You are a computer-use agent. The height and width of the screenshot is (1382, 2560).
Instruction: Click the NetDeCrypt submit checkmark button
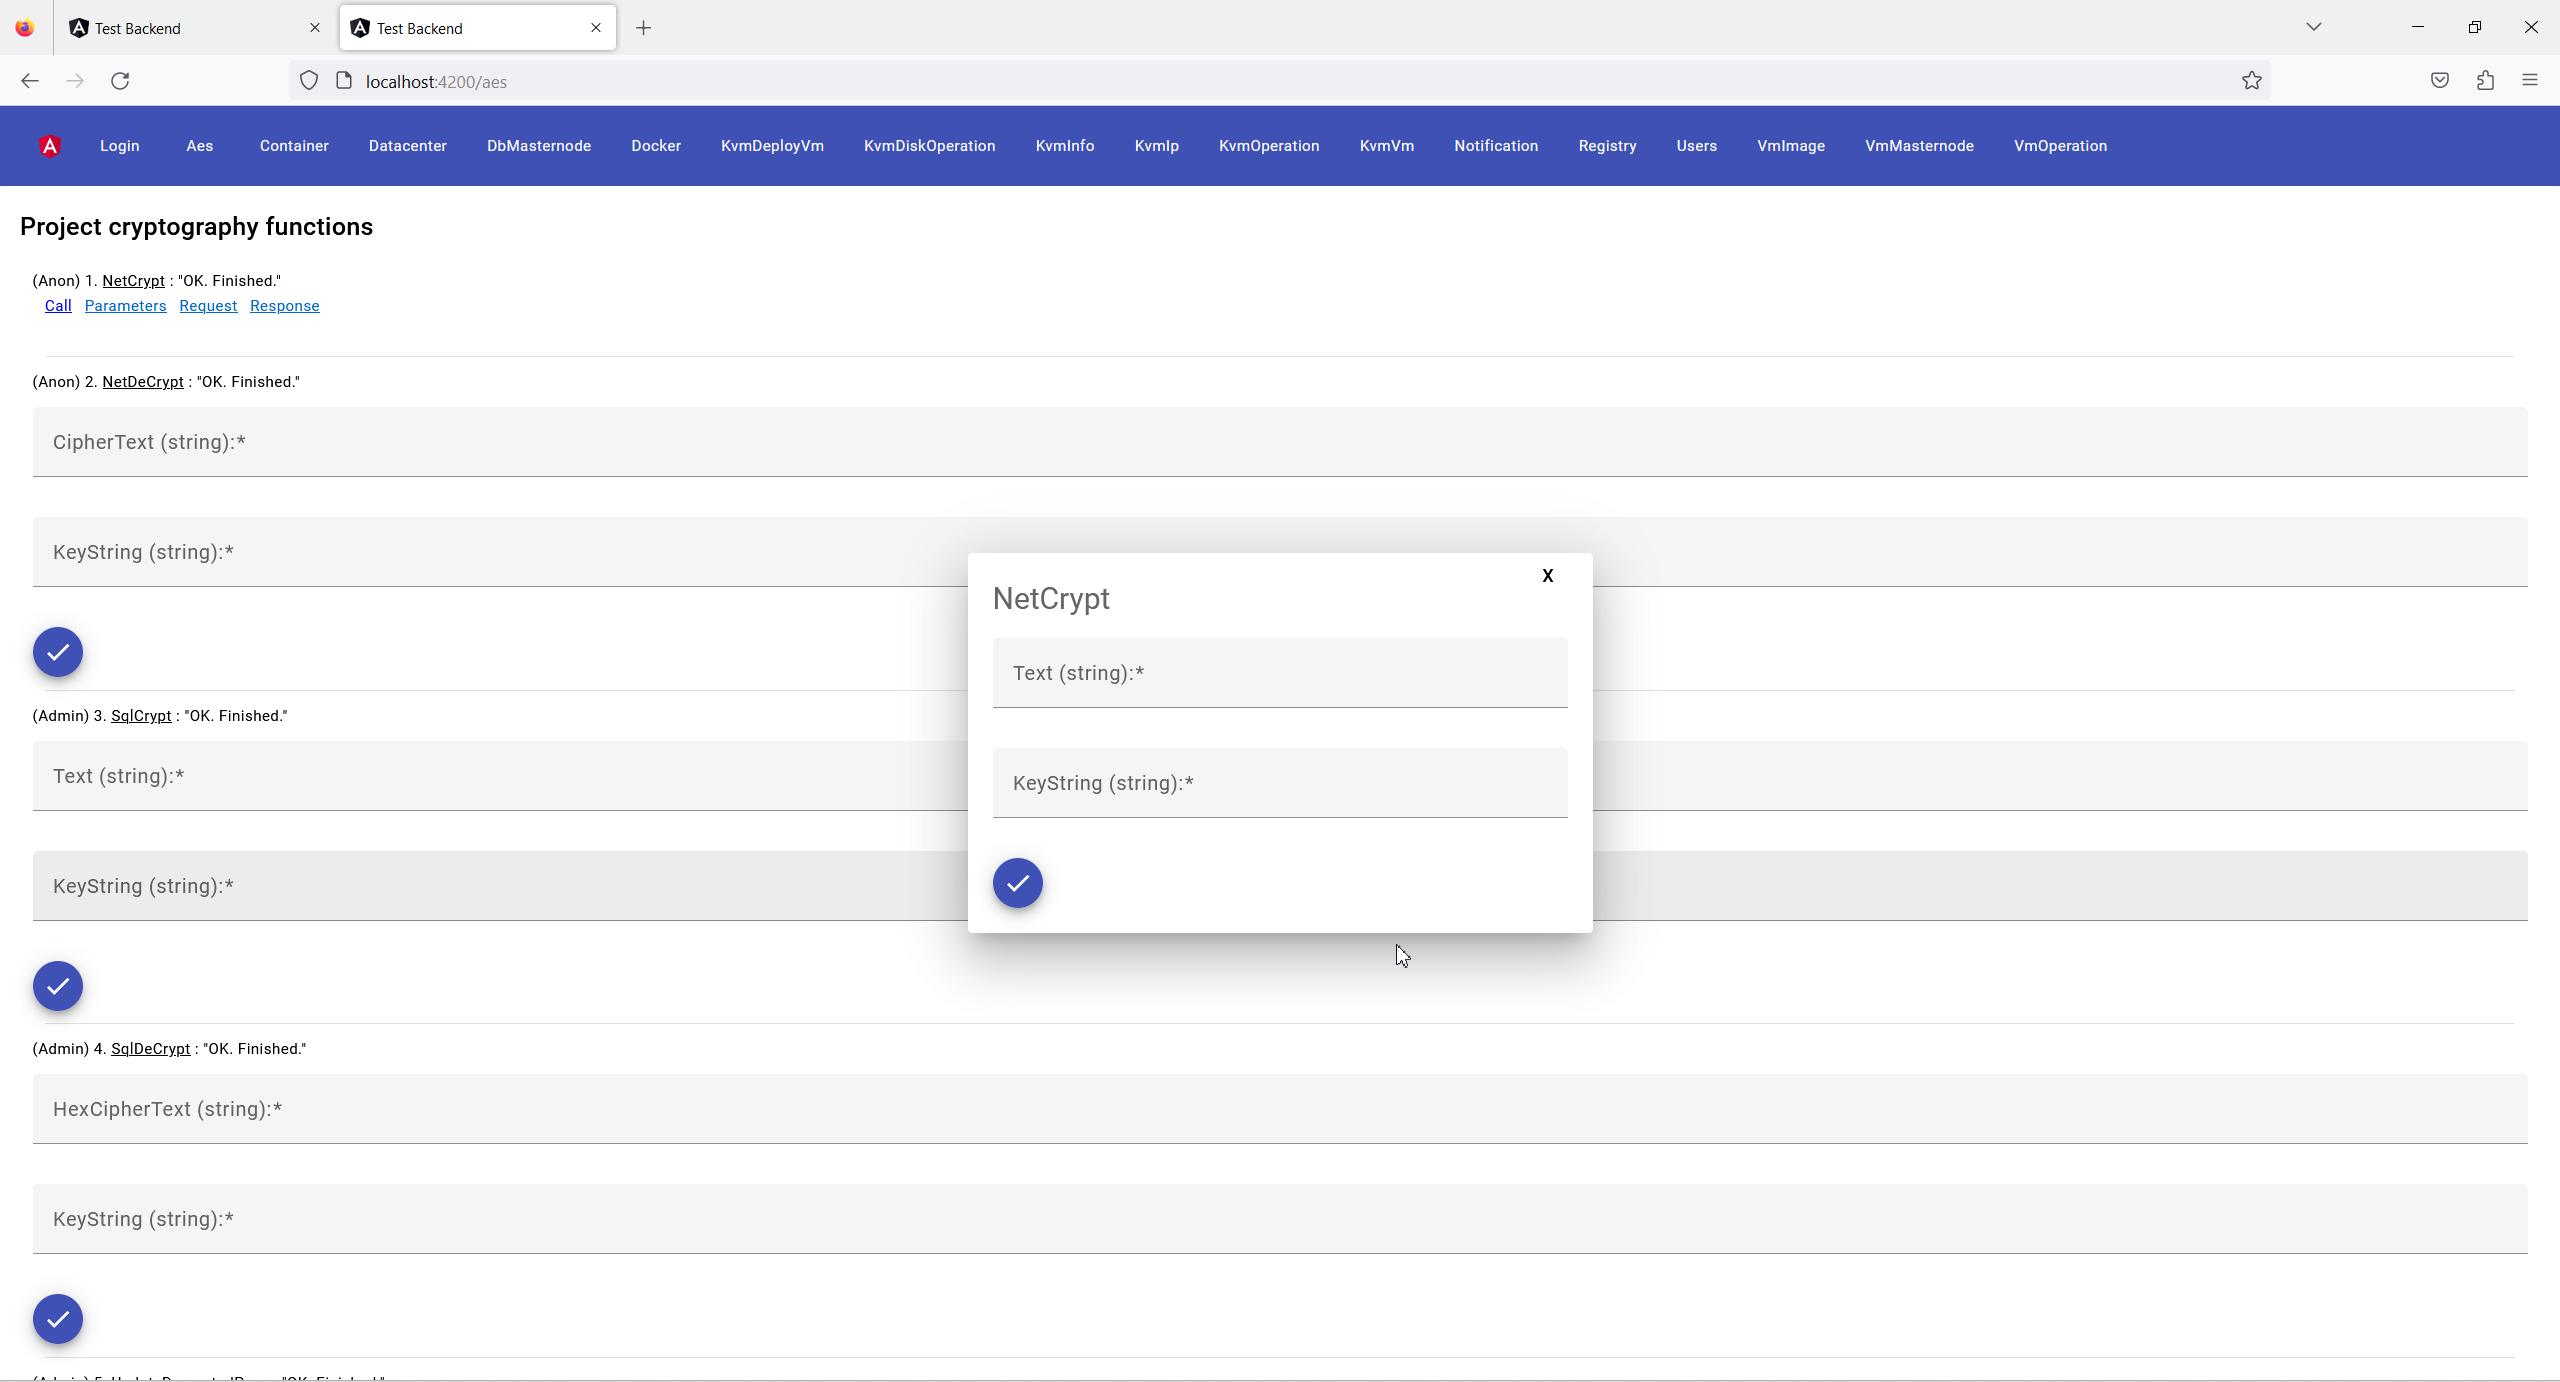pyautogui.click(x=58, y=652)
